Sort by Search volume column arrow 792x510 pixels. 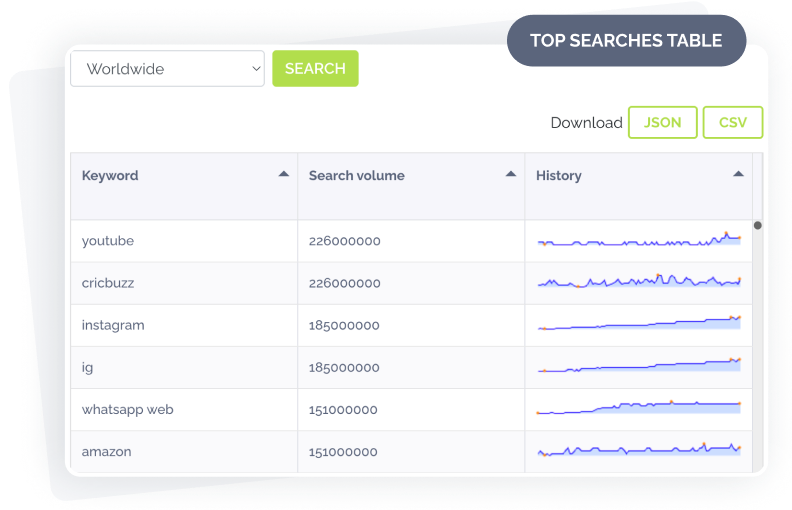pos(511,174)
